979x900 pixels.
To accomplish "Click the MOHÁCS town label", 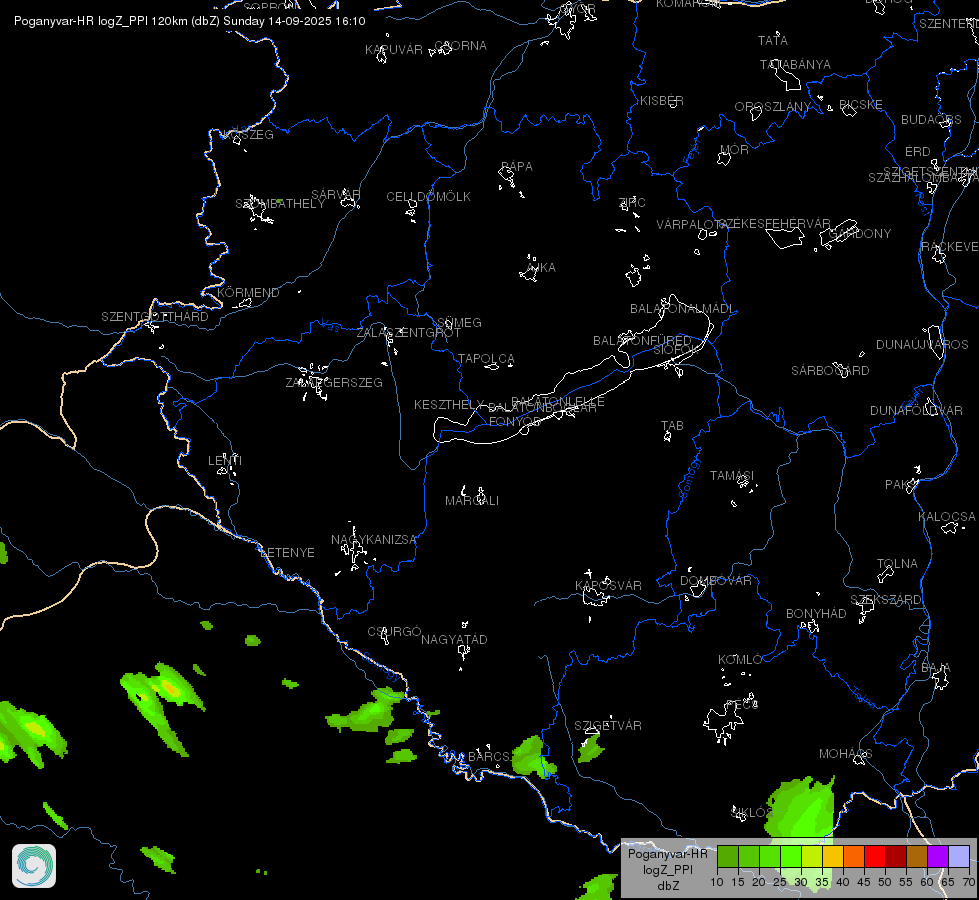I will tap(845, 754).
